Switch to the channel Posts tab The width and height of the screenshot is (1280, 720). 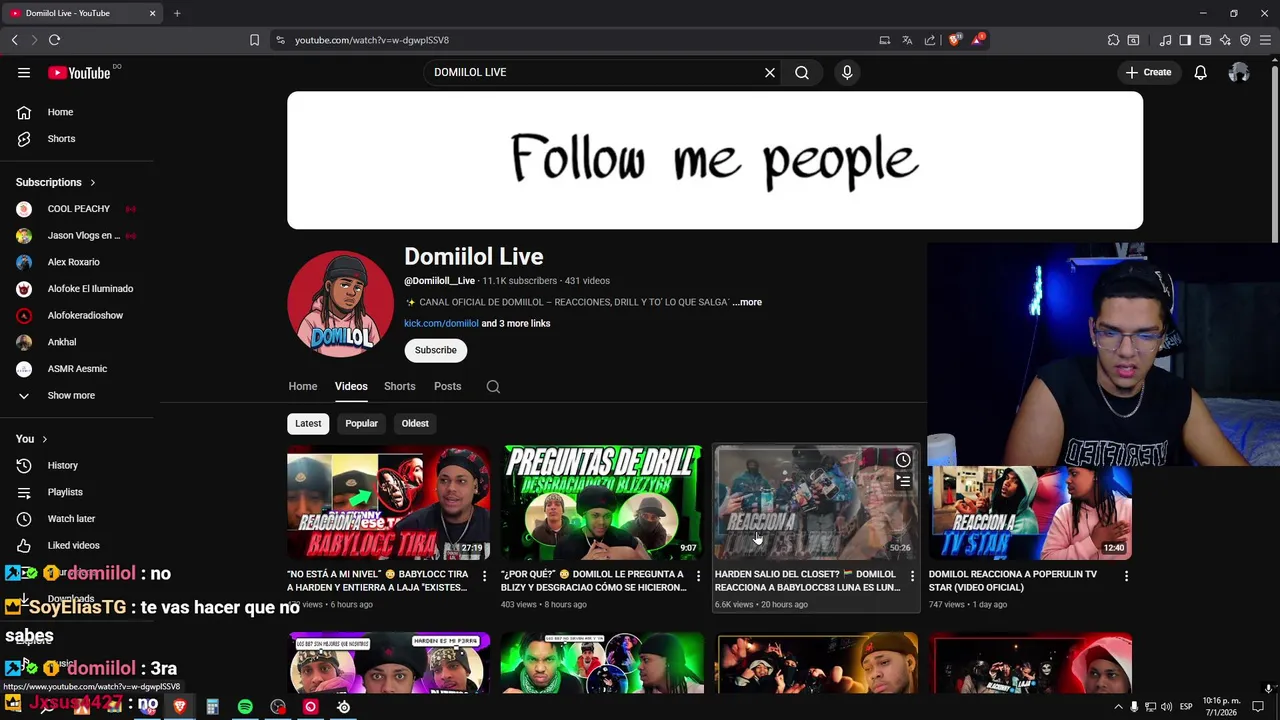pyautogui.click(x=447, y=386)
